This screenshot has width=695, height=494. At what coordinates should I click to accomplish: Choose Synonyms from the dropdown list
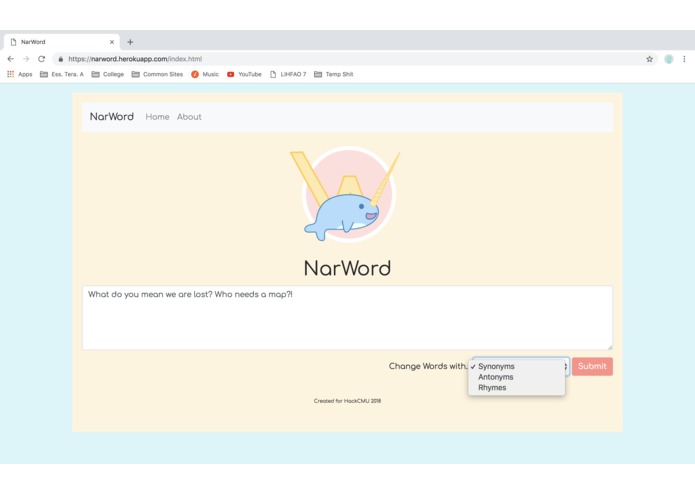[x=516, y=366]
